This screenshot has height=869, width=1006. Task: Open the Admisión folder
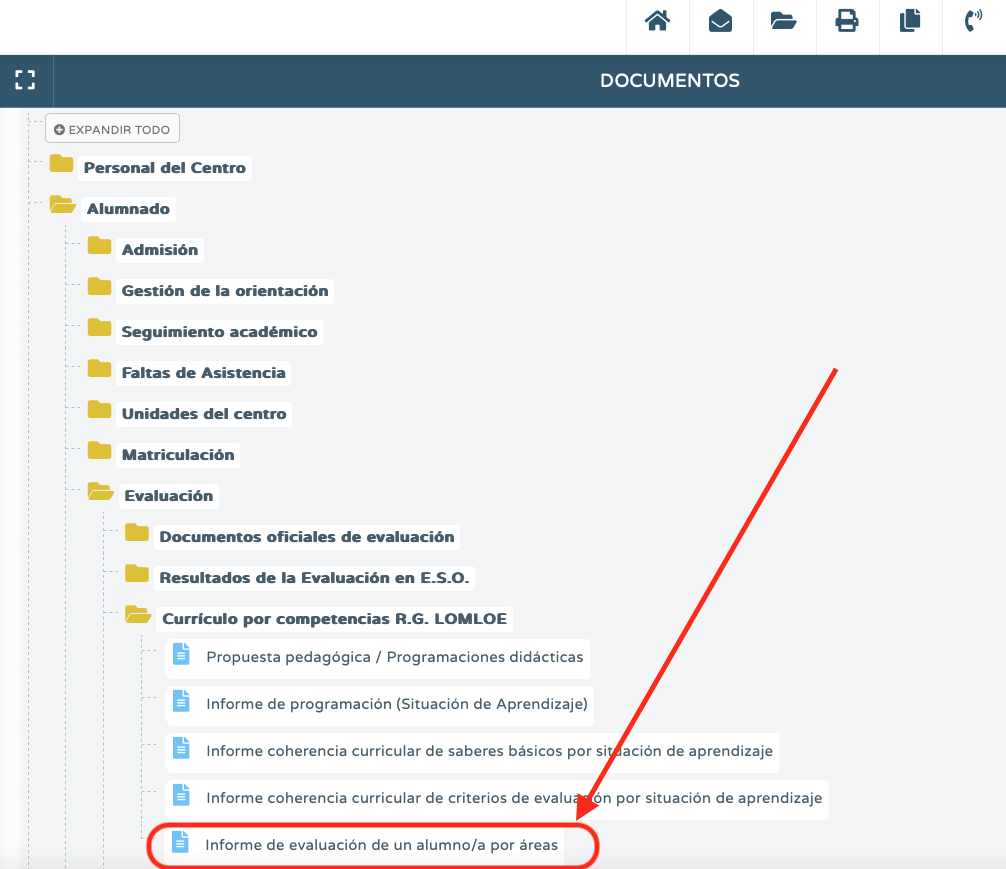coord(160,250)
